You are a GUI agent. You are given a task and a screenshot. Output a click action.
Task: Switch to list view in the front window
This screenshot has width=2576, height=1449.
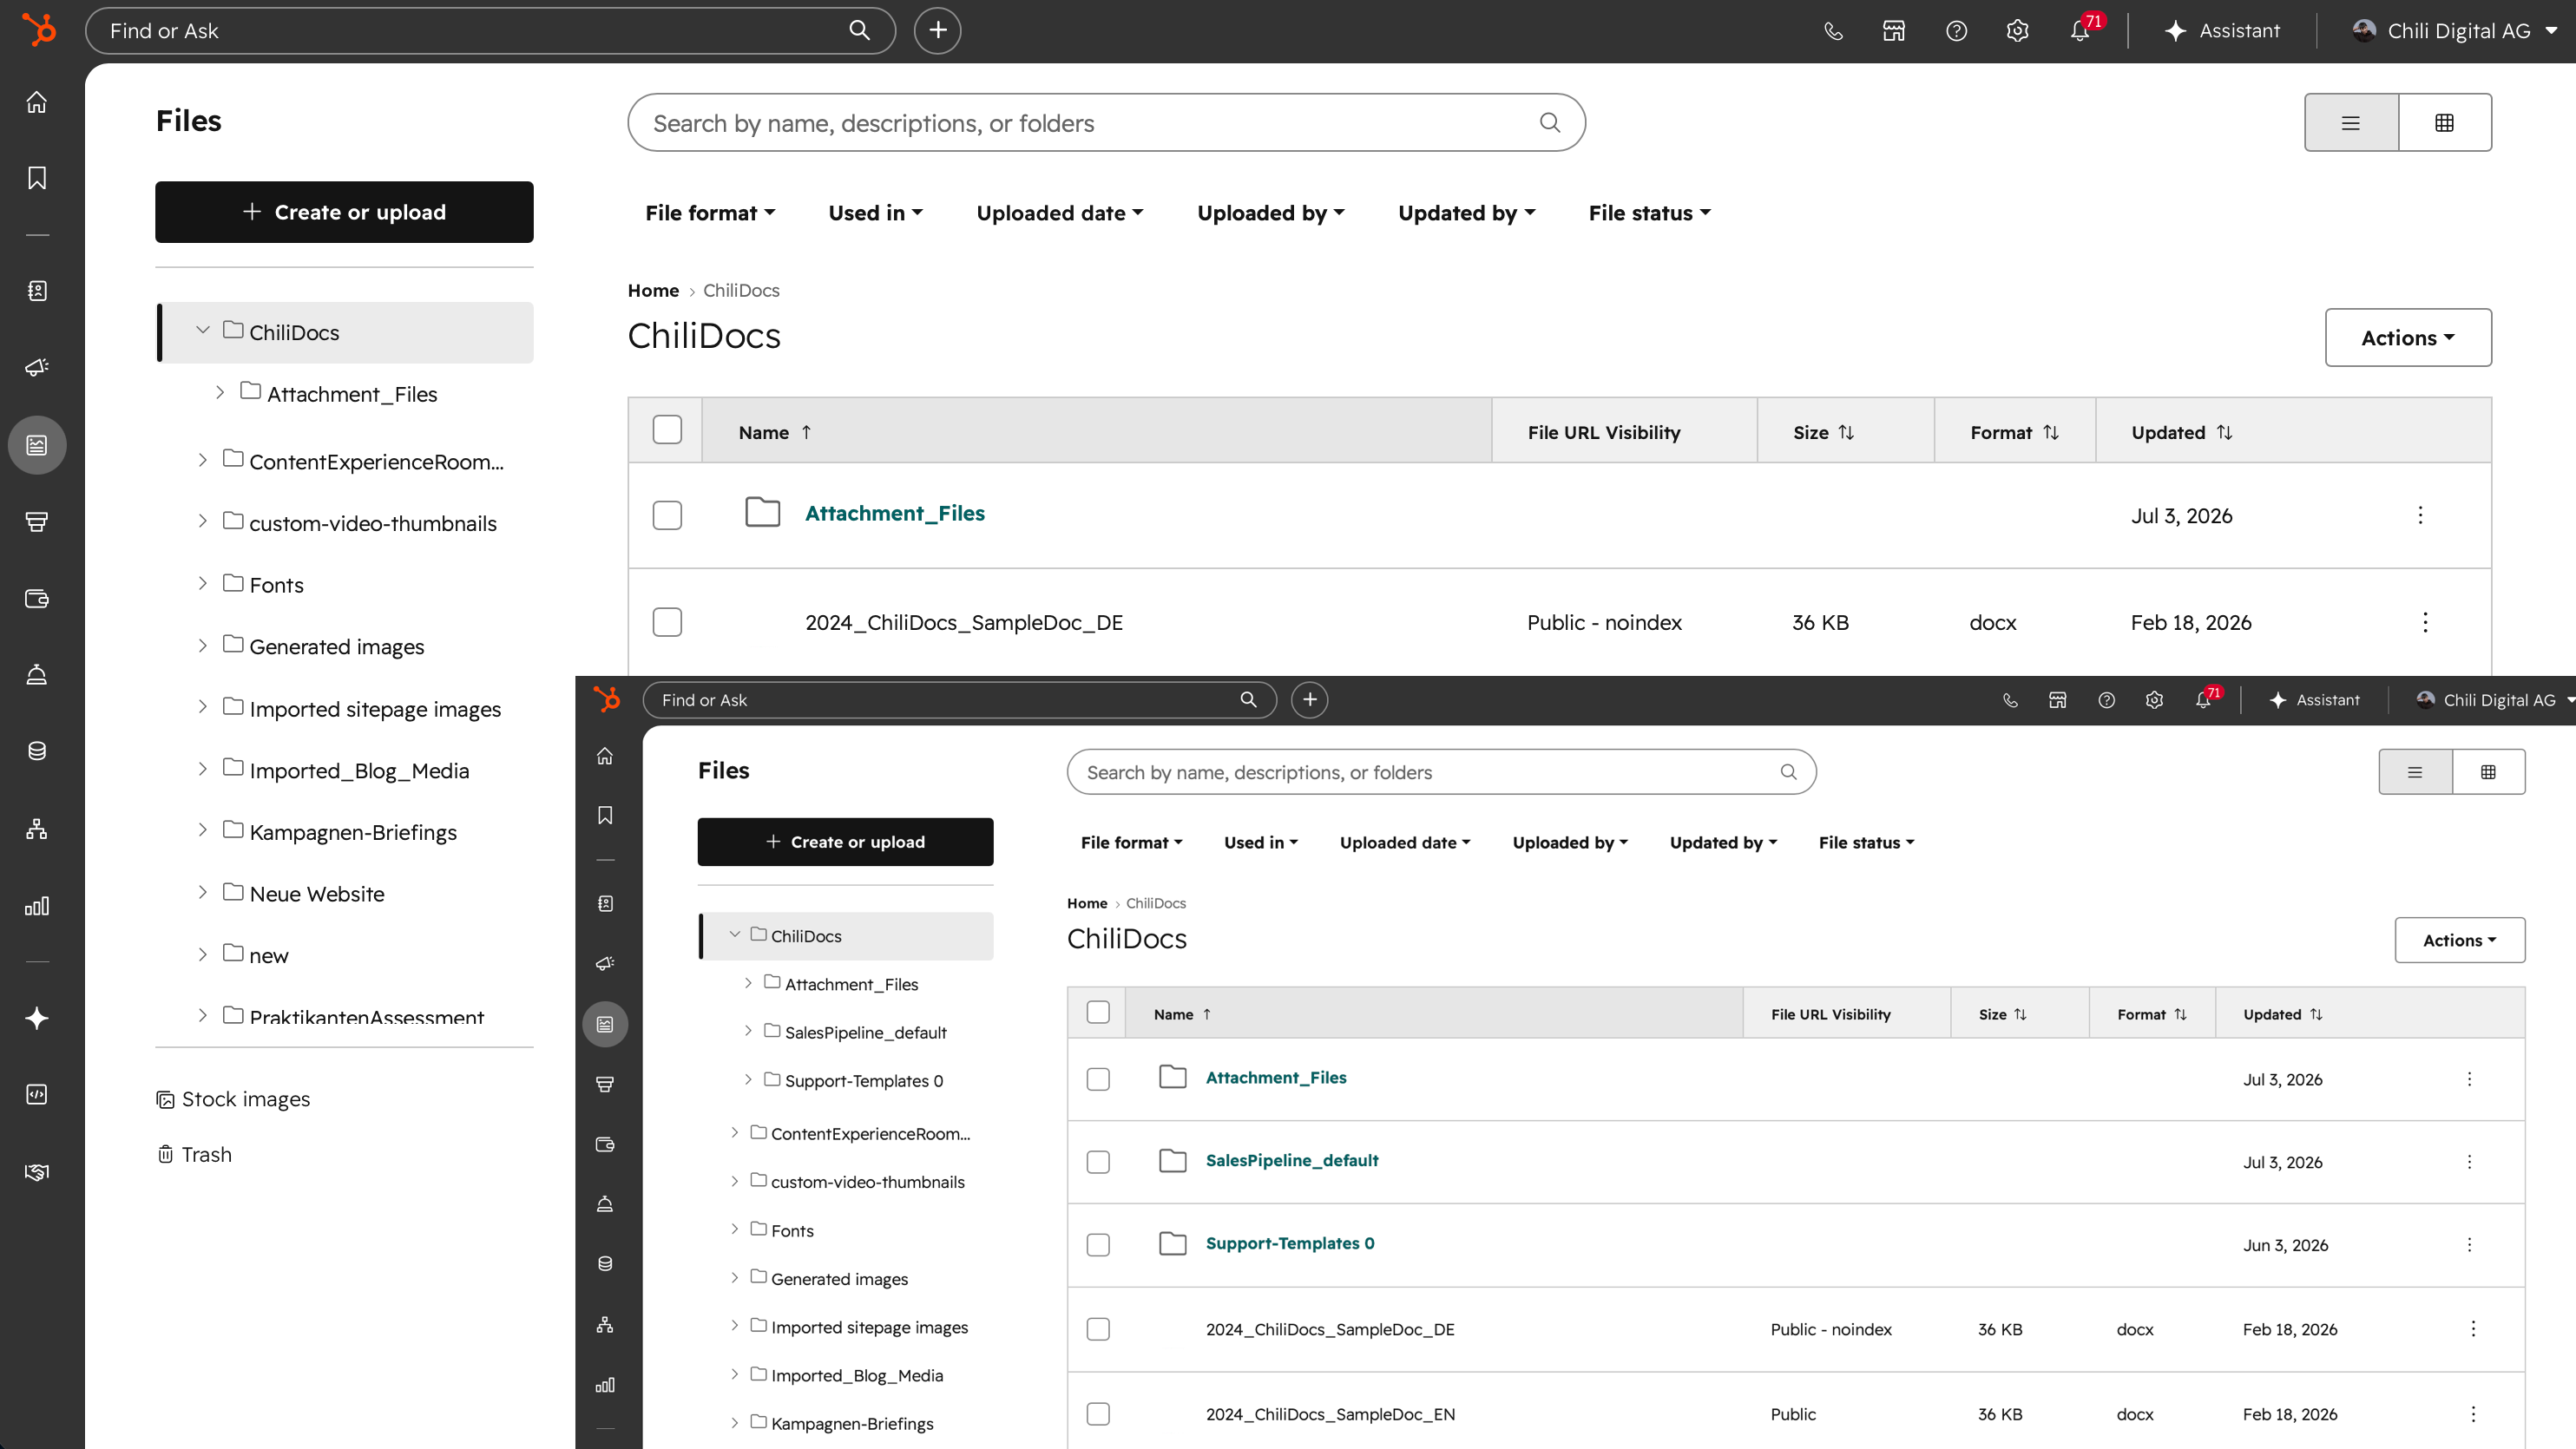[2415, 772]
